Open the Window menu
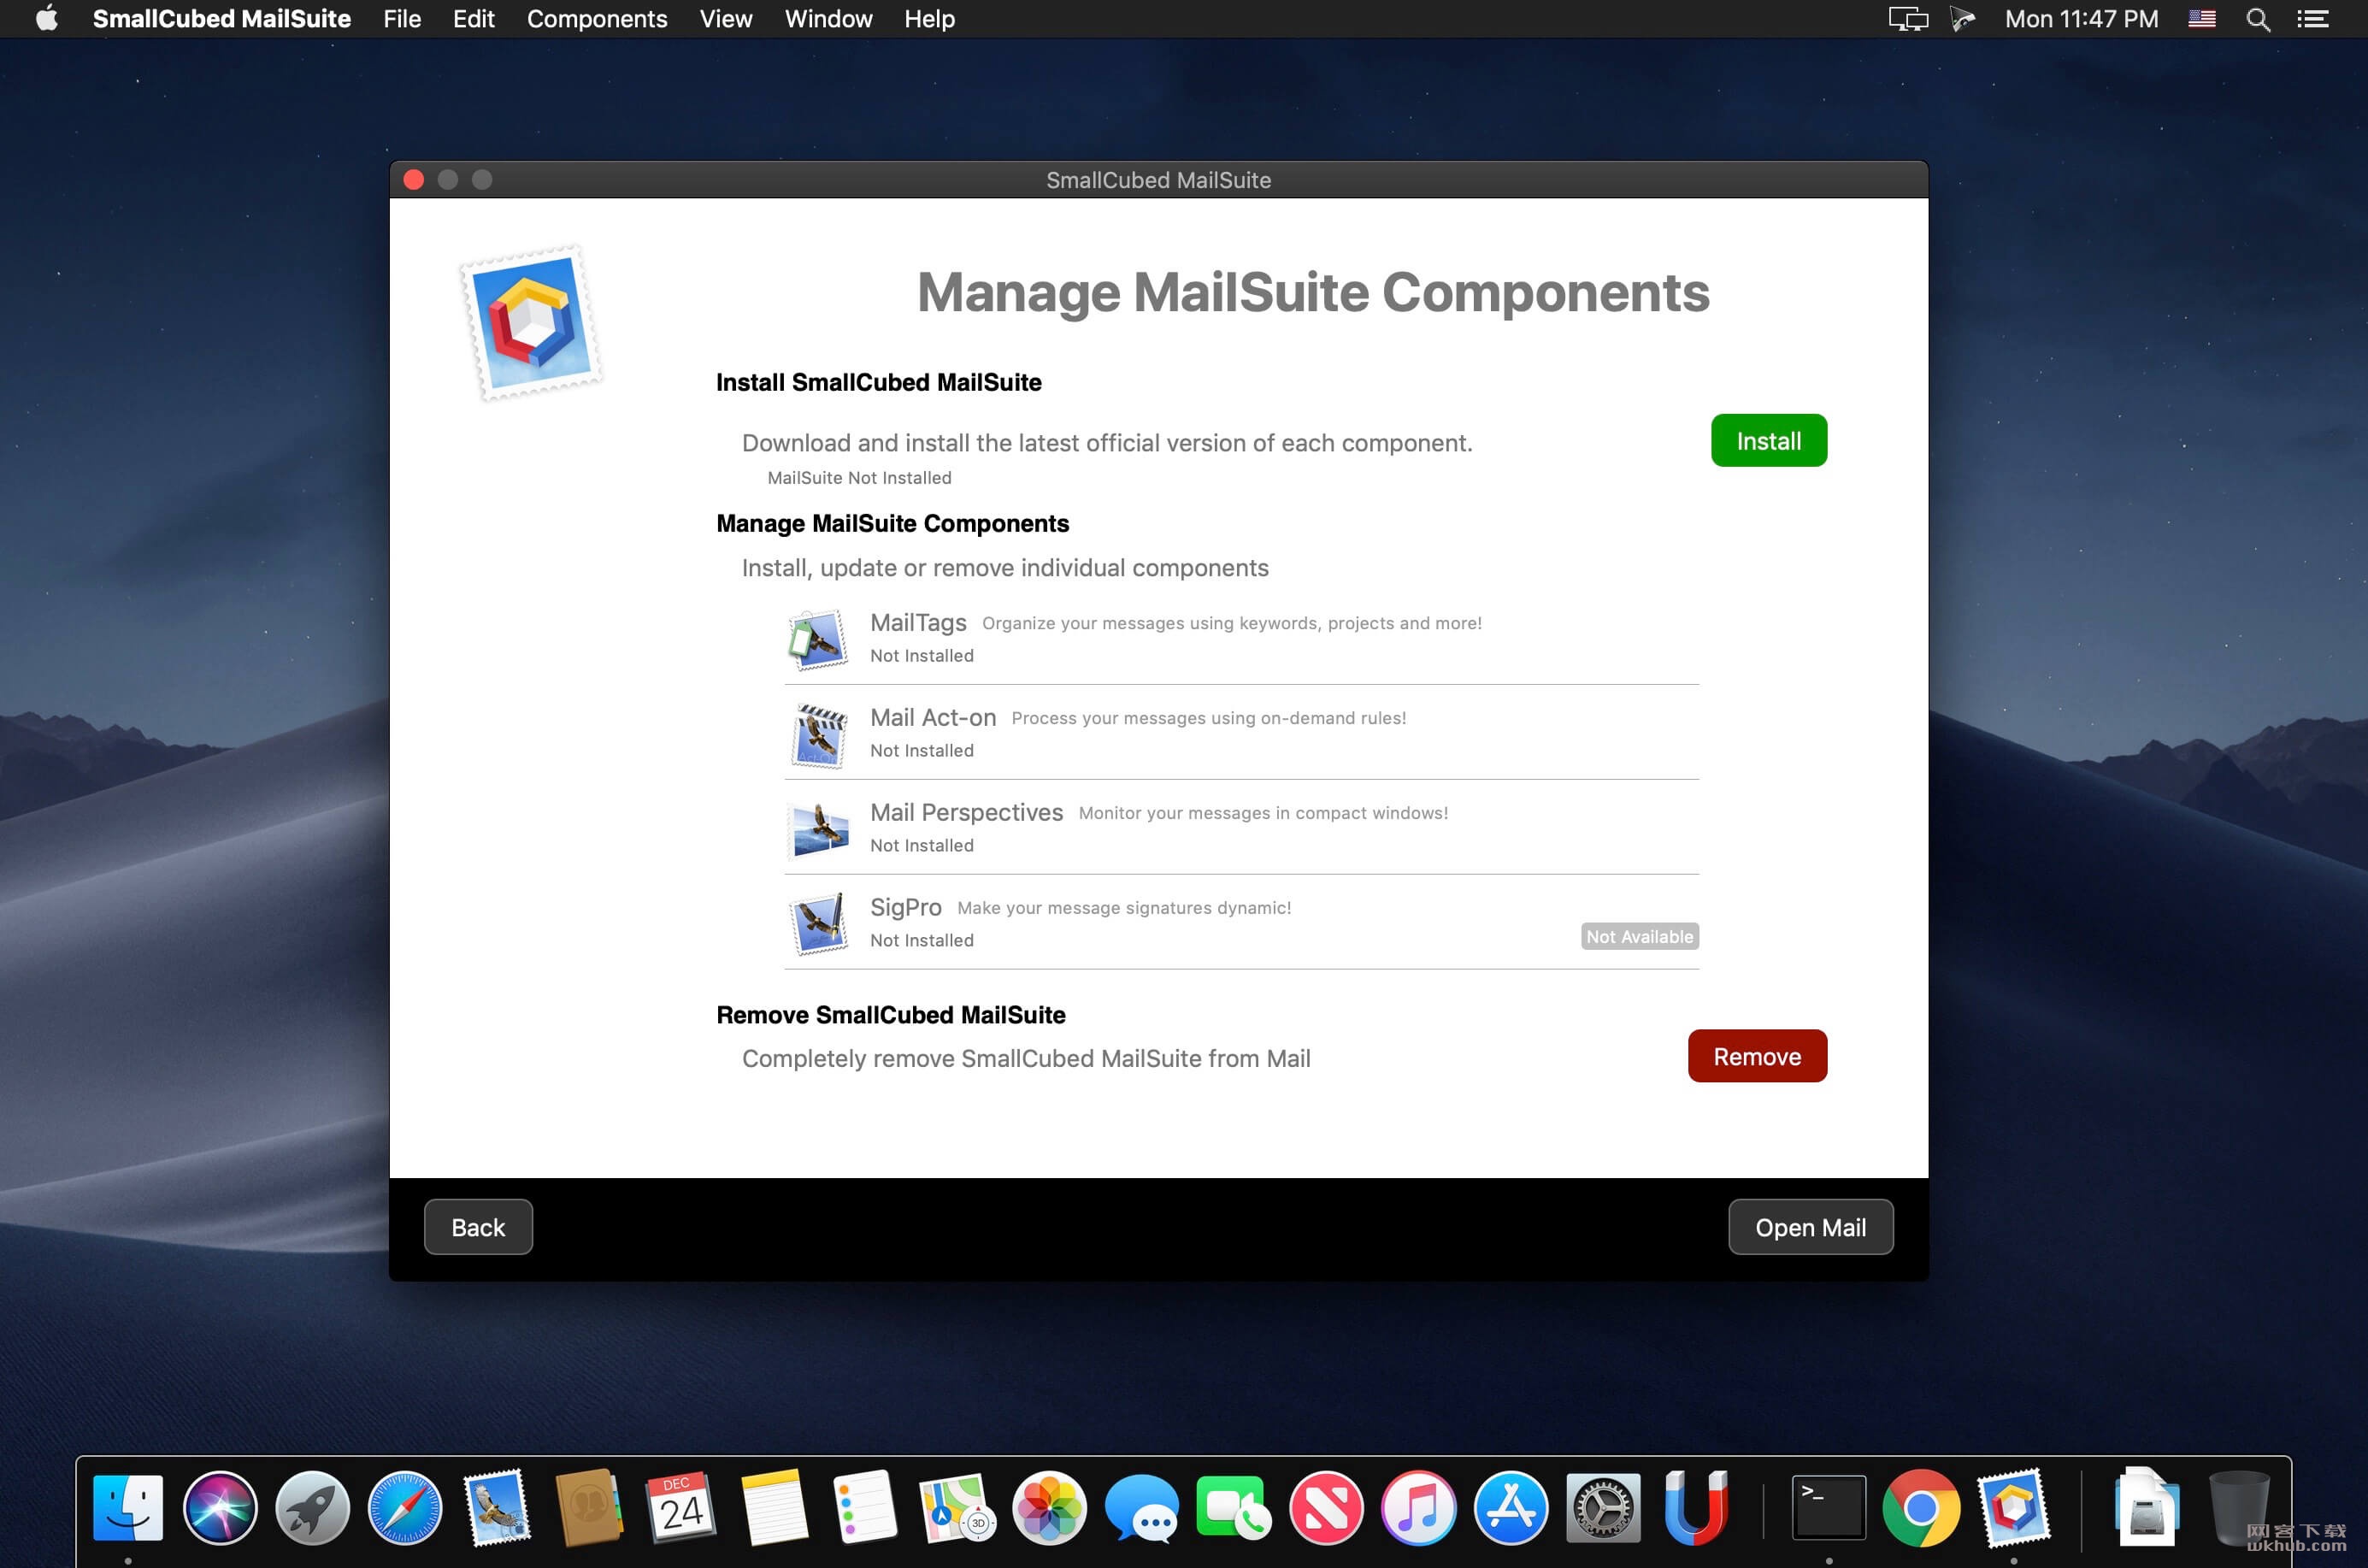Screen dimensions: 2368x1568 click(828, 19)
